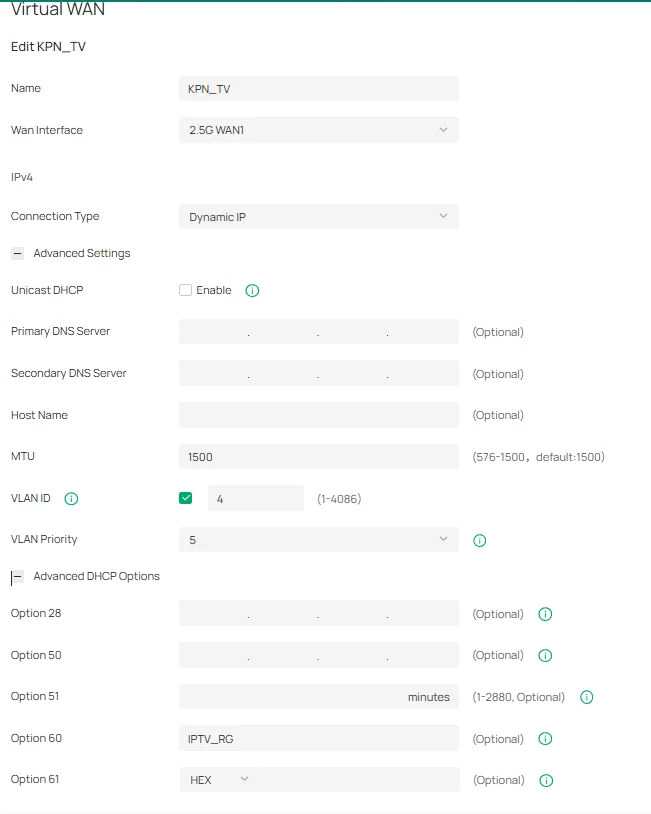This screenshot has width=651, height=814.
Task: Click info icon next to VLAN Priority dropdown
Action: coord(479,540)
